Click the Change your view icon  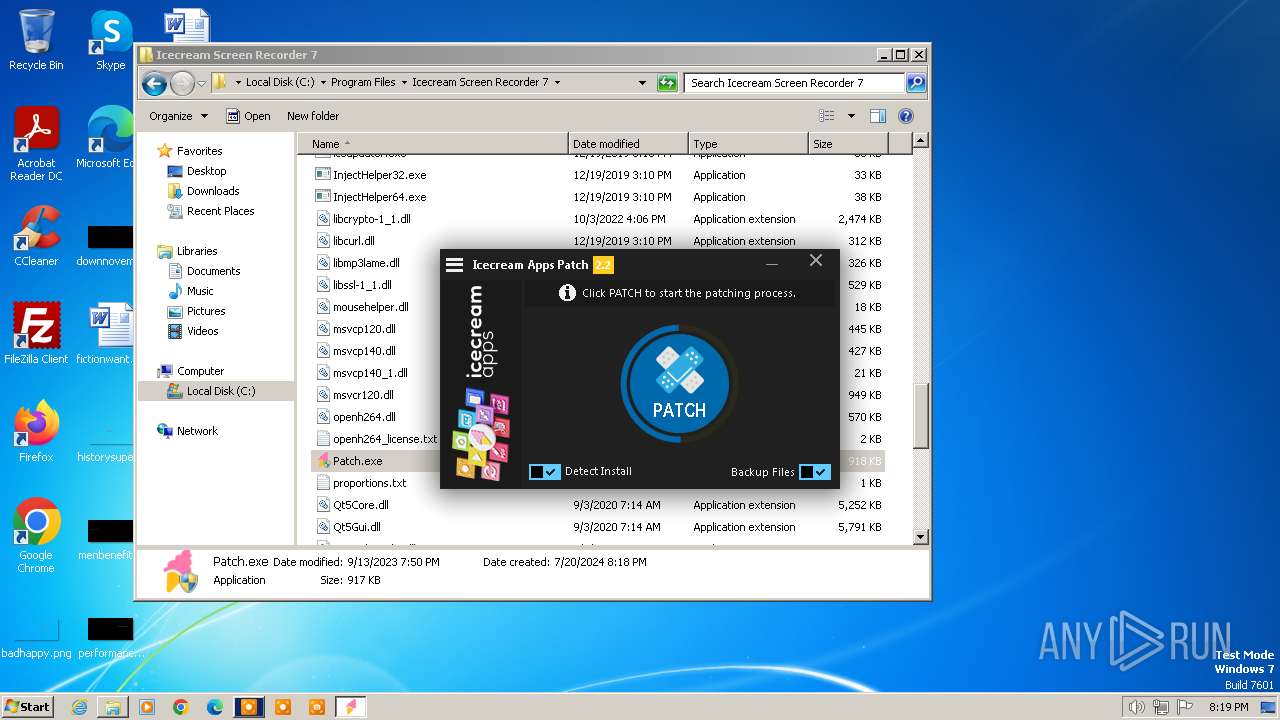(x=826, y=116)
